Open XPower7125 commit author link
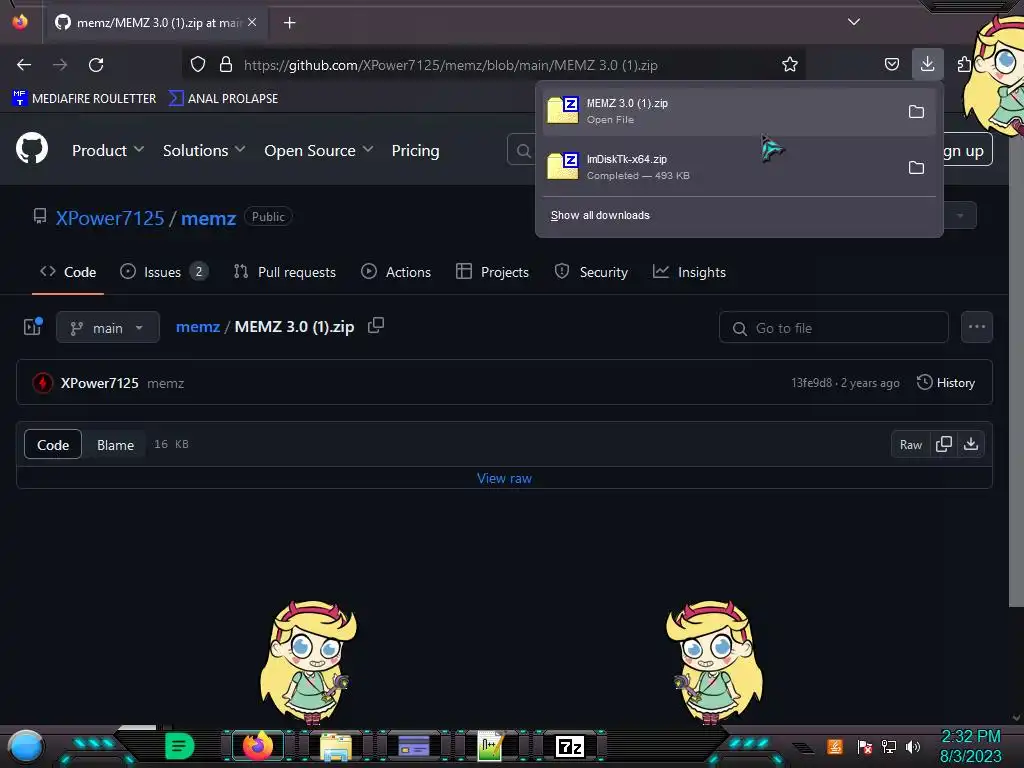Screen dimensions: 1024x768 coord(99,383)
